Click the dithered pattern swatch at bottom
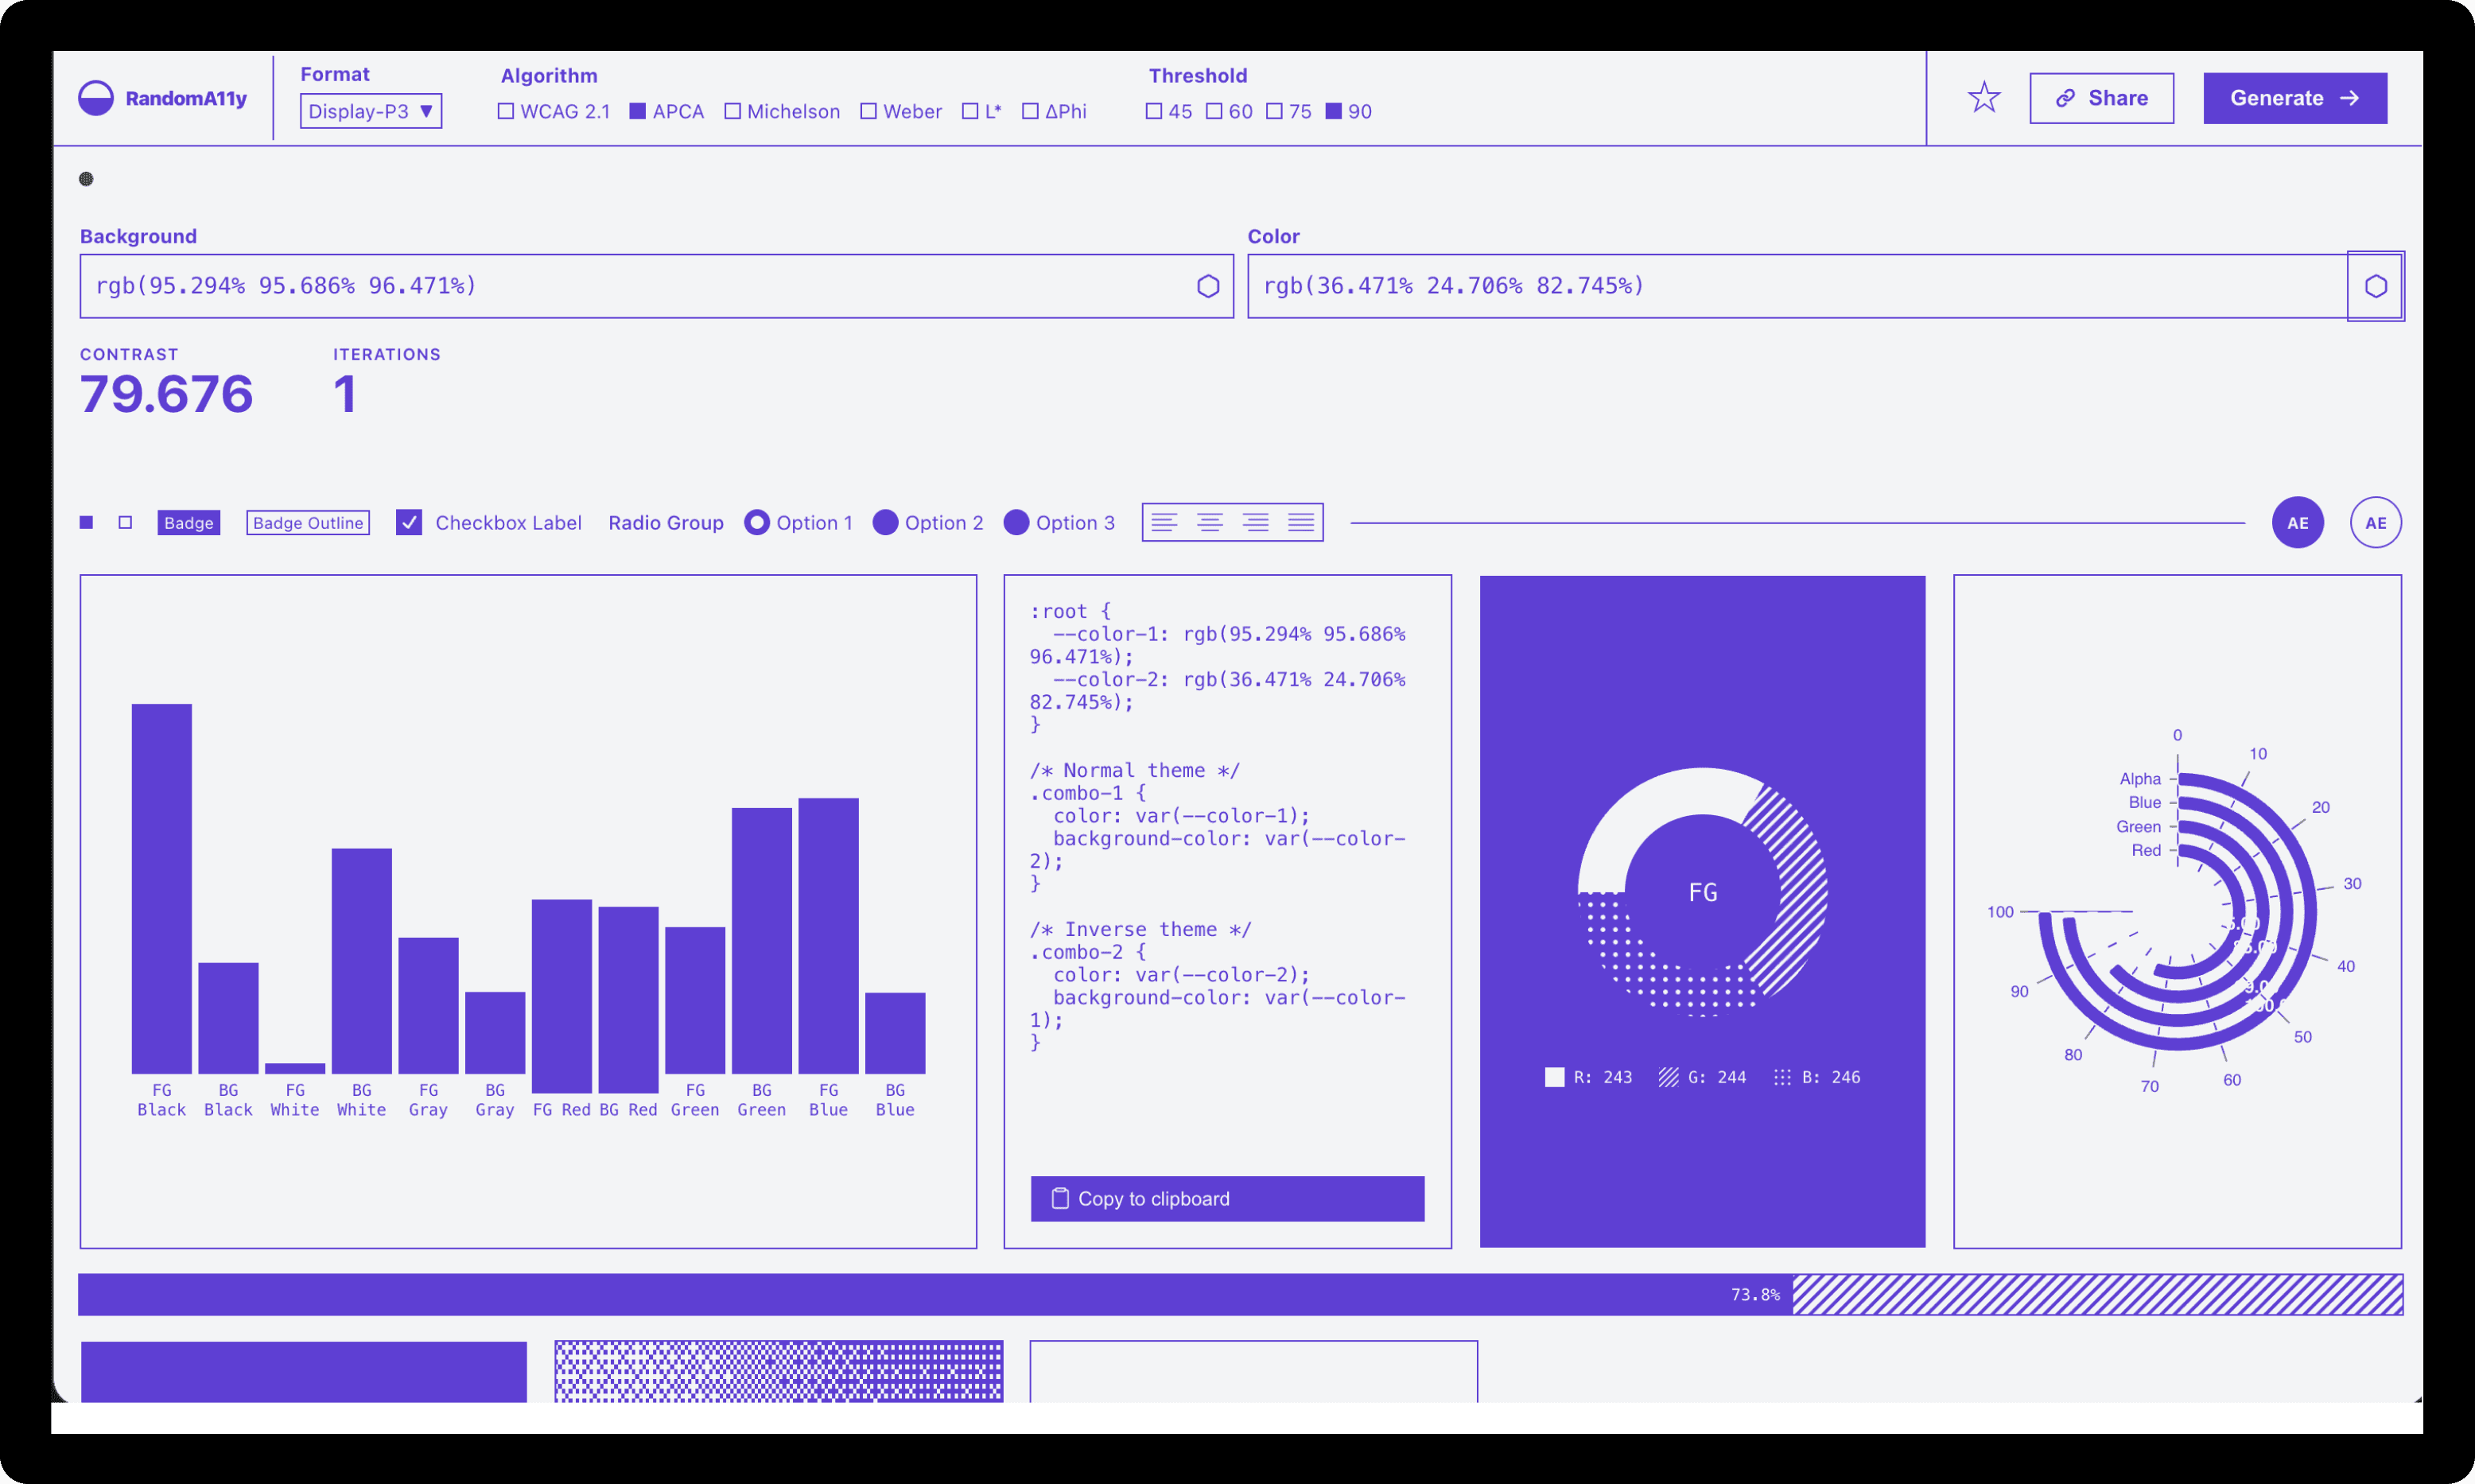Image resolution: width=2475 pixels, height=1484 pixels. point(779,1371)
